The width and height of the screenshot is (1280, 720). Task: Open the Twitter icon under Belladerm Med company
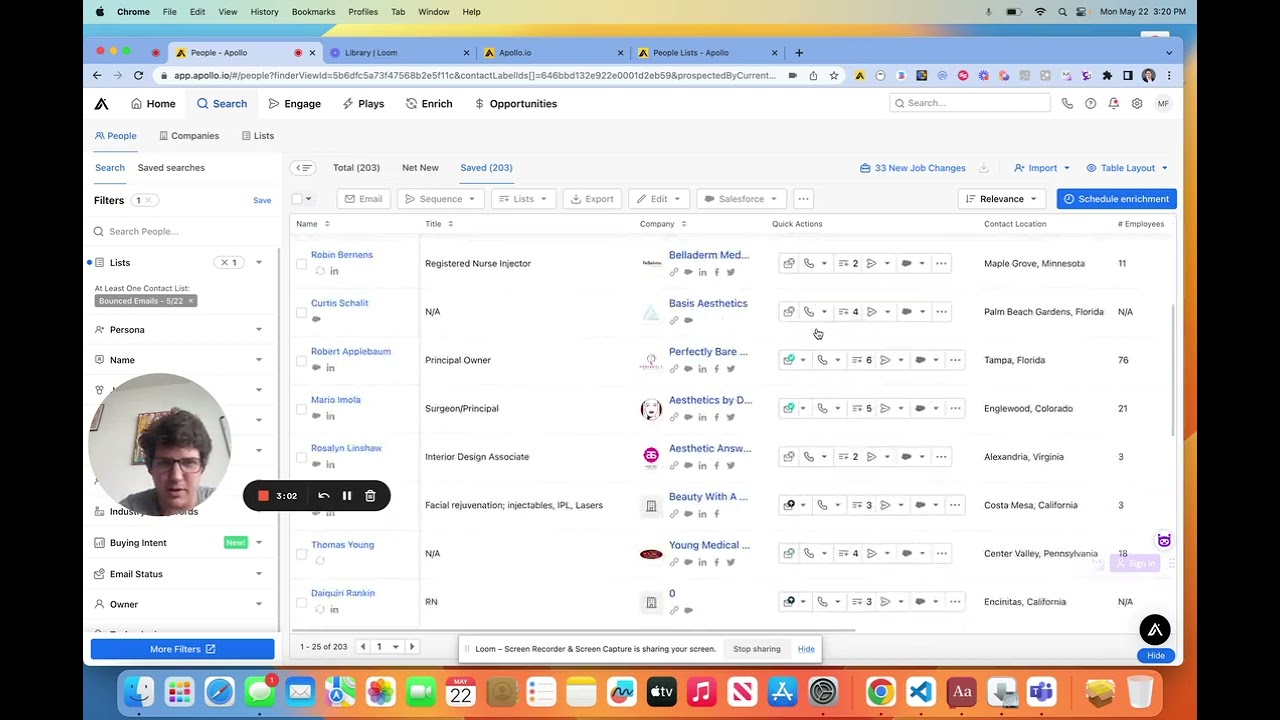[731, 272]
